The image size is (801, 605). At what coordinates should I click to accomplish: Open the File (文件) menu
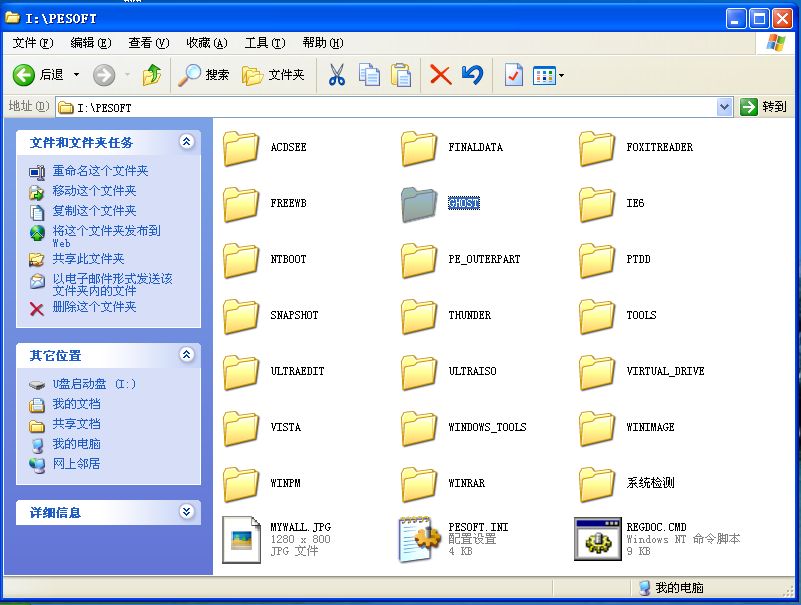[33, 43]
